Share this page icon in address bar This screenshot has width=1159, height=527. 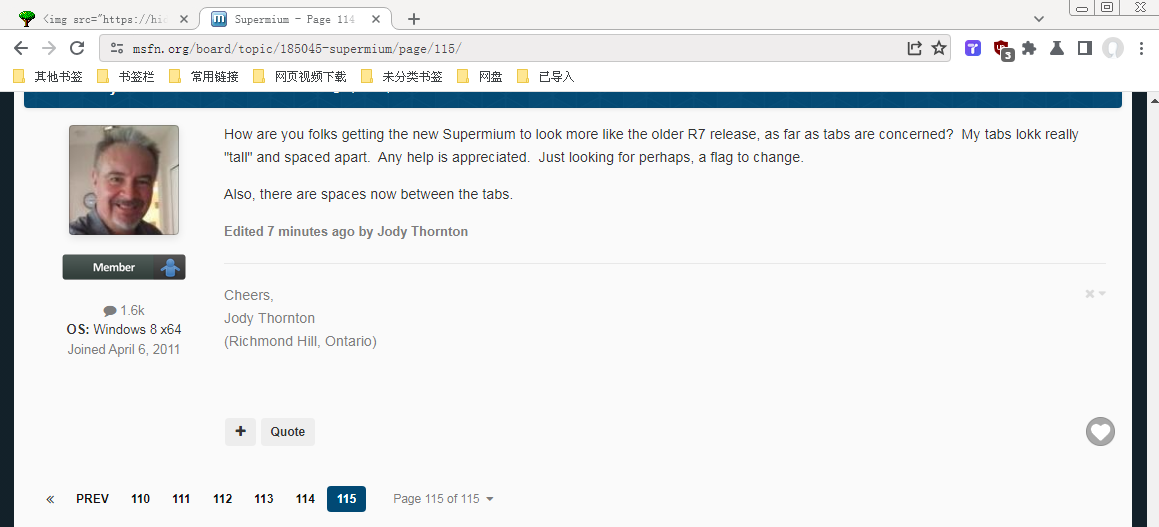[915, 48]
